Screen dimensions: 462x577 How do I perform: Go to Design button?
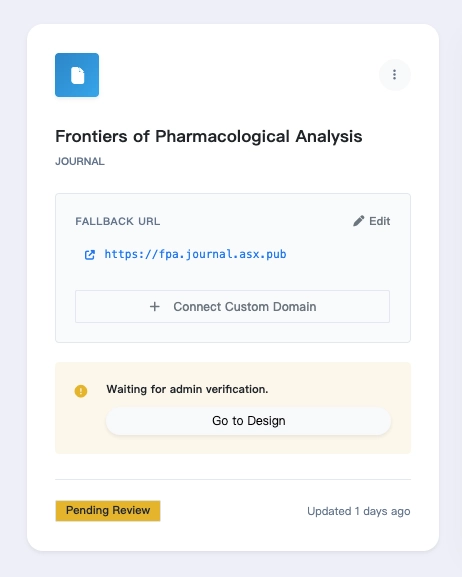(248, 421)
